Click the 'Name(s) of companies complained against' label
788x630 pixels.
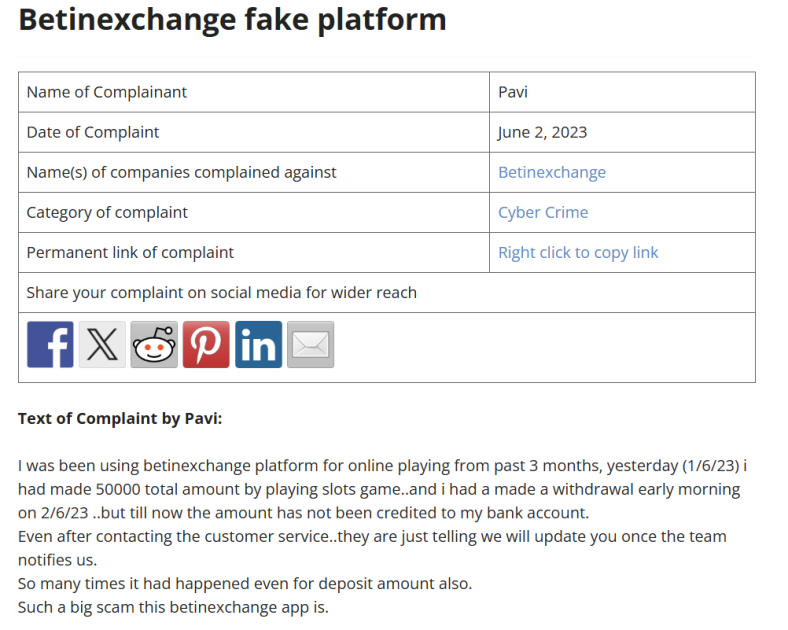pos(181,172)
